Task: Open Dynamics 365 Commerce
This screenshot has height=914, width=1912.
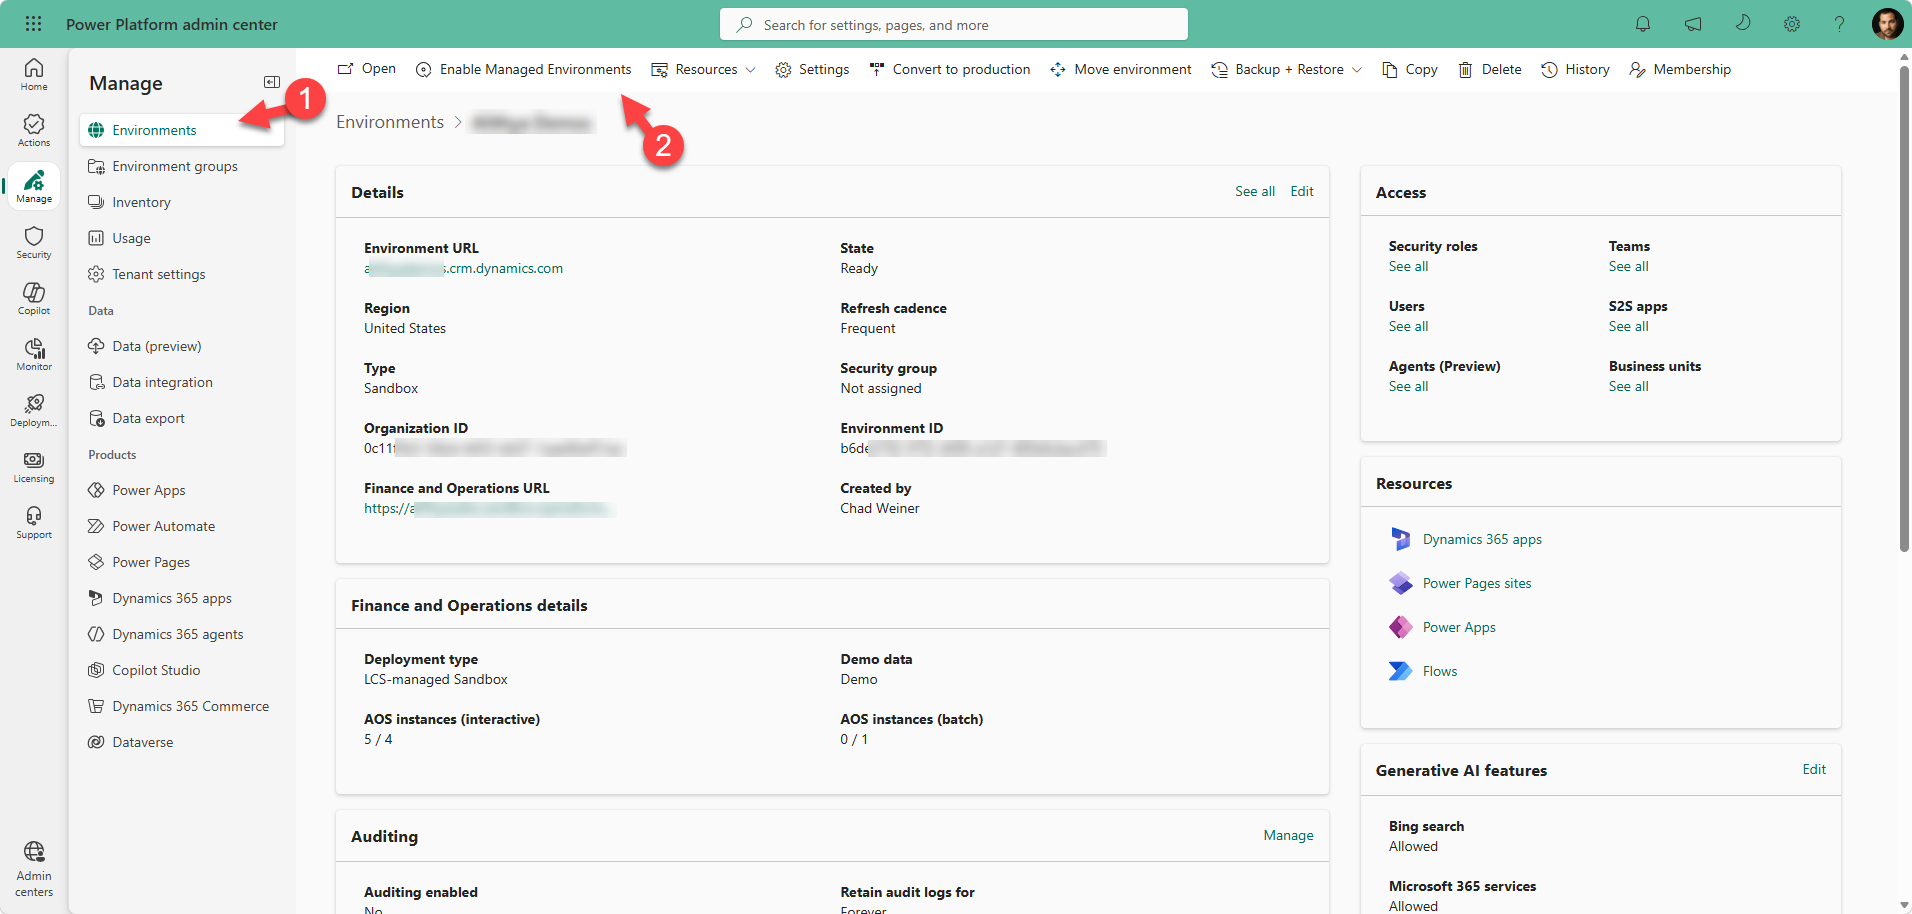Action: click(x=181, y=706)
